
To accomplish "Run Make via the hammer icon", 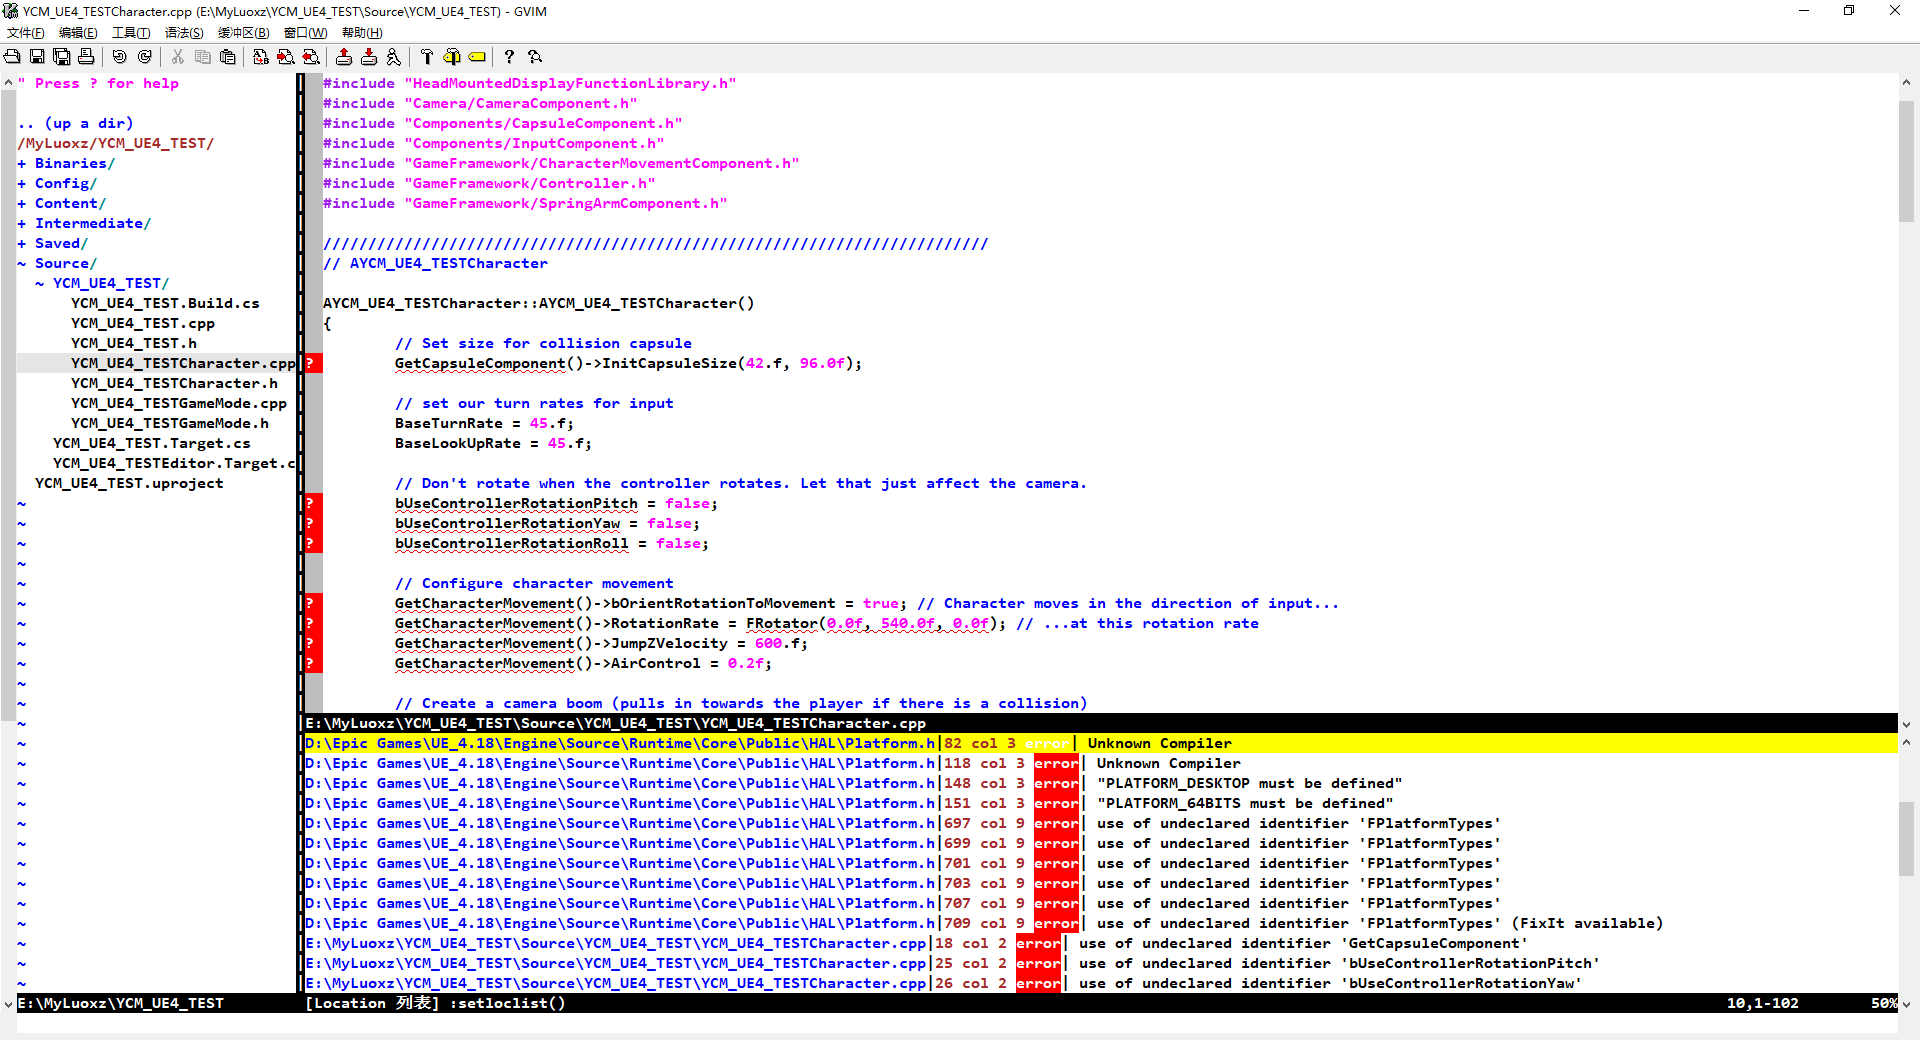I will pyautogui.click(x=426, y=57).
